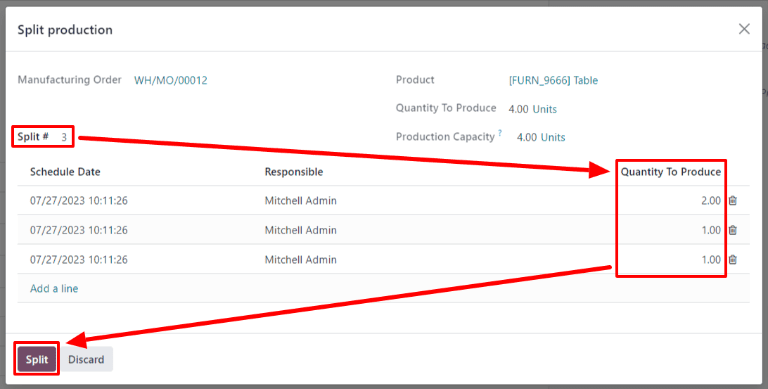Click the Split button
Screen dimensions: 768x389
click(x=37, y=359)
